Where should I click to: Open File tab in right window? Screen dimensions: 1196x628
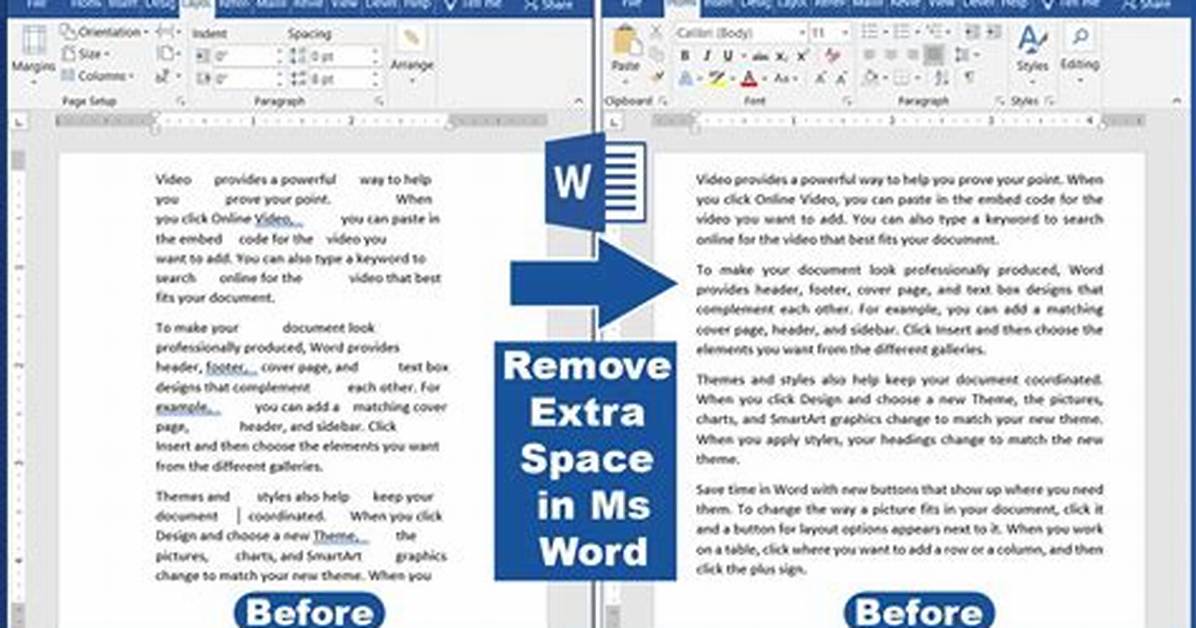[630, 5]
